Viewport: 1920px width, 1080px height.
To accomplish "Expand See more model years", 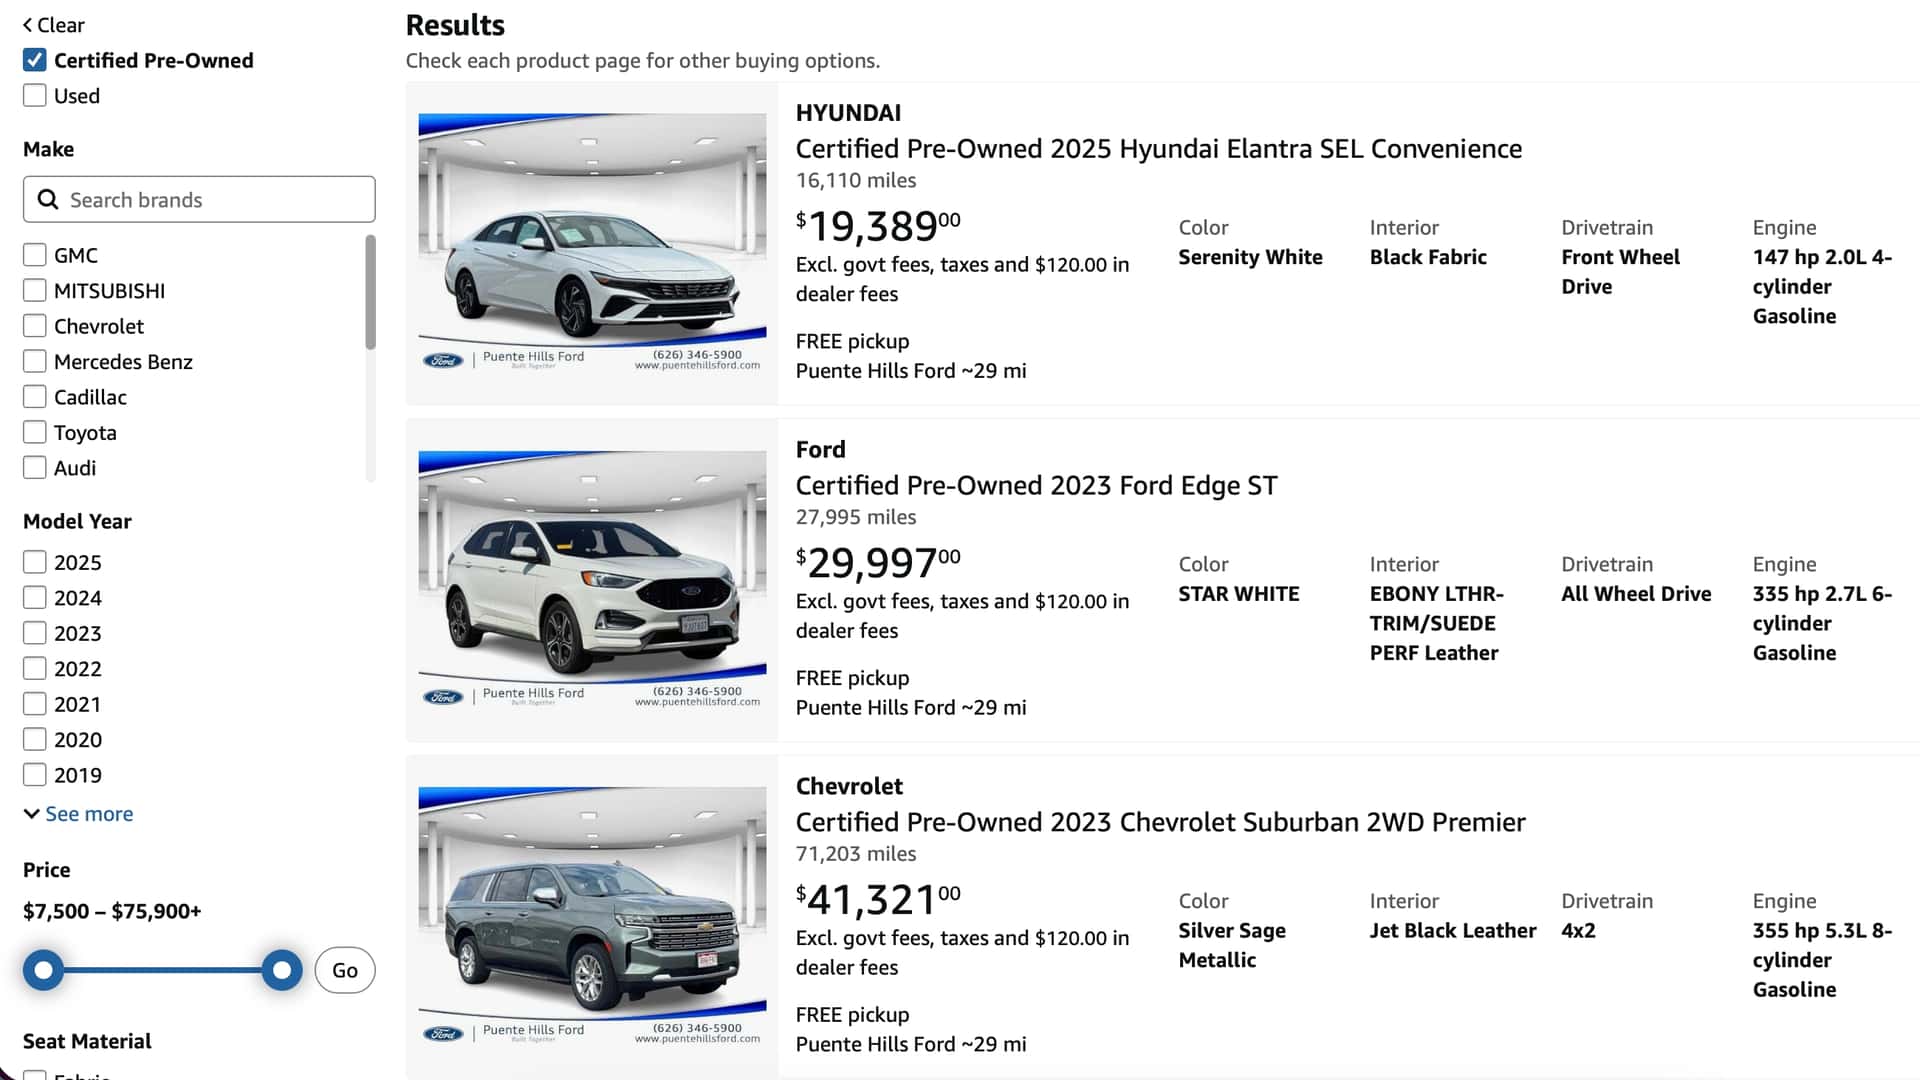I will [89, 814].
